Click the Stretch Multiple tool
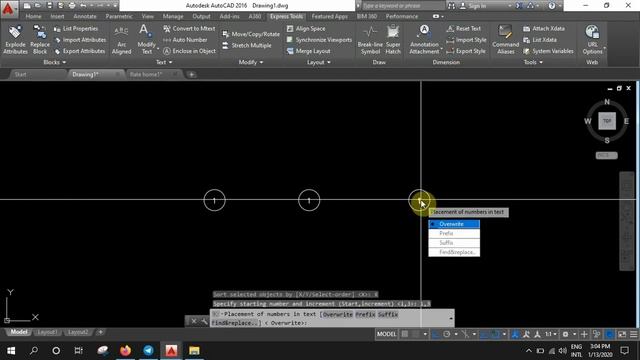The width and height of the screenshot is (640, 360). coord(247,46)
